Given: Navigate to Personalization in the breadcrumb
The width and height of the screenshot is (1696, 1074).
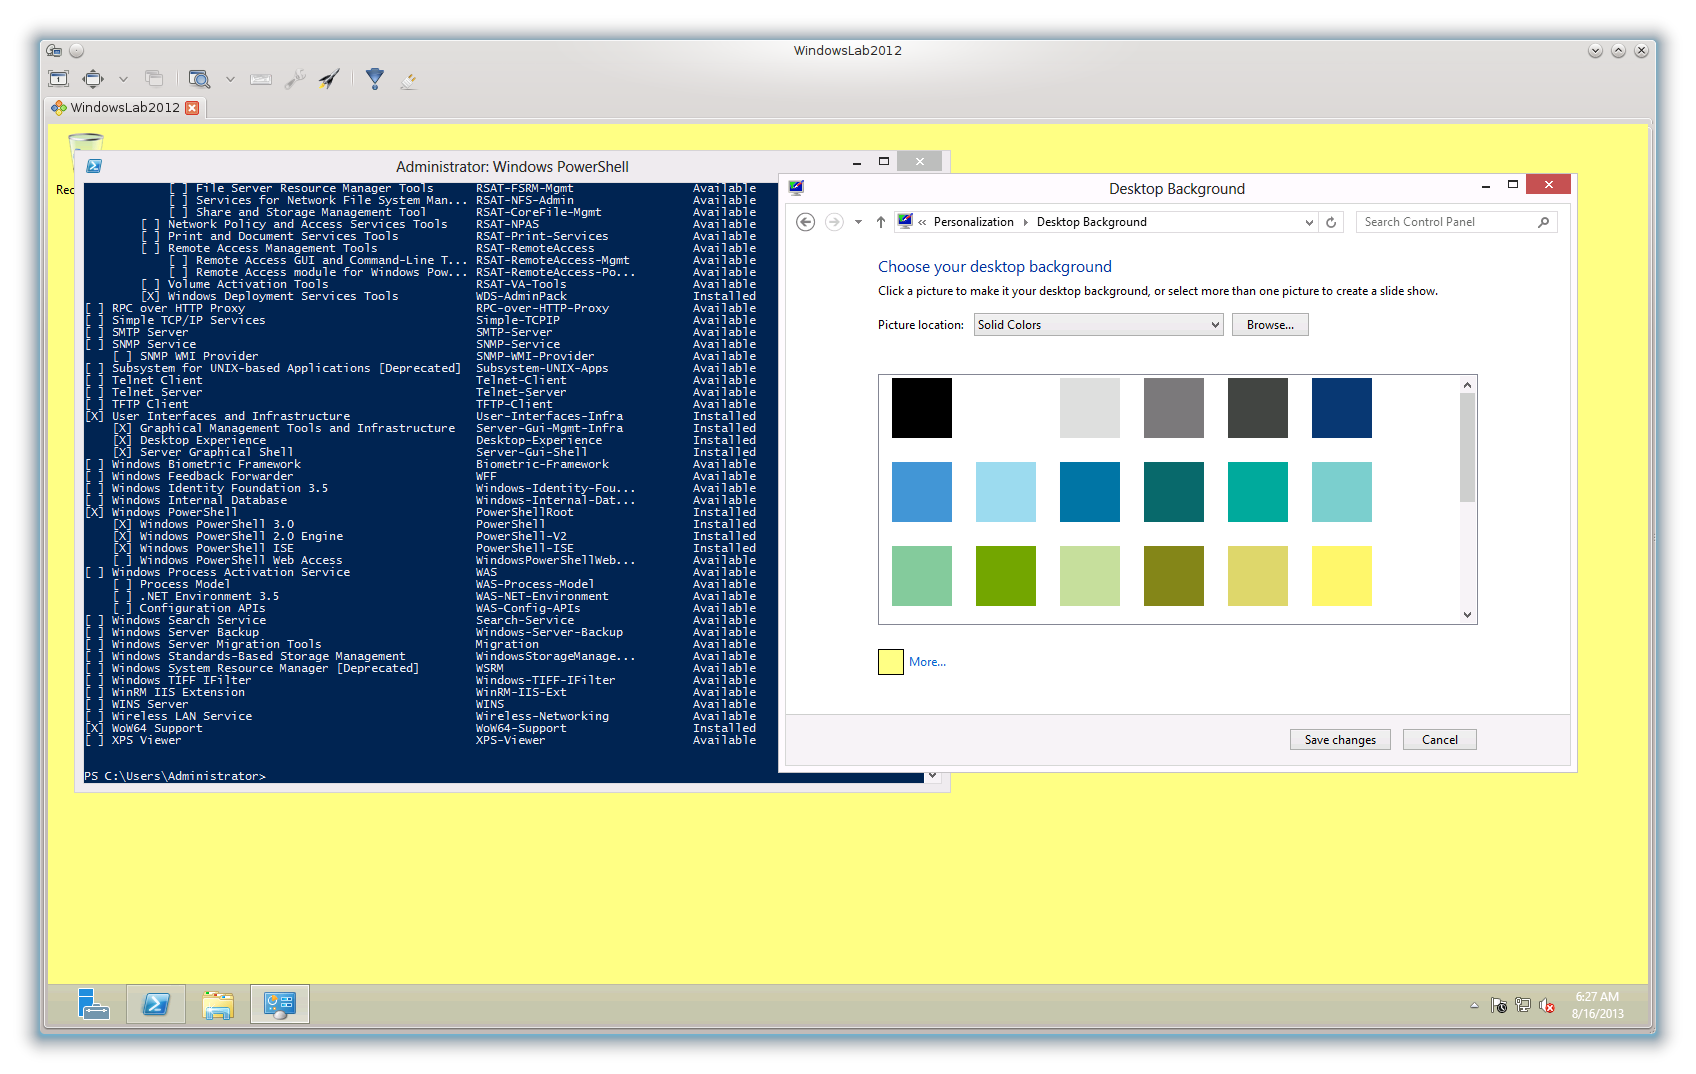Looking at the screenshot, I should pos(973,222).
